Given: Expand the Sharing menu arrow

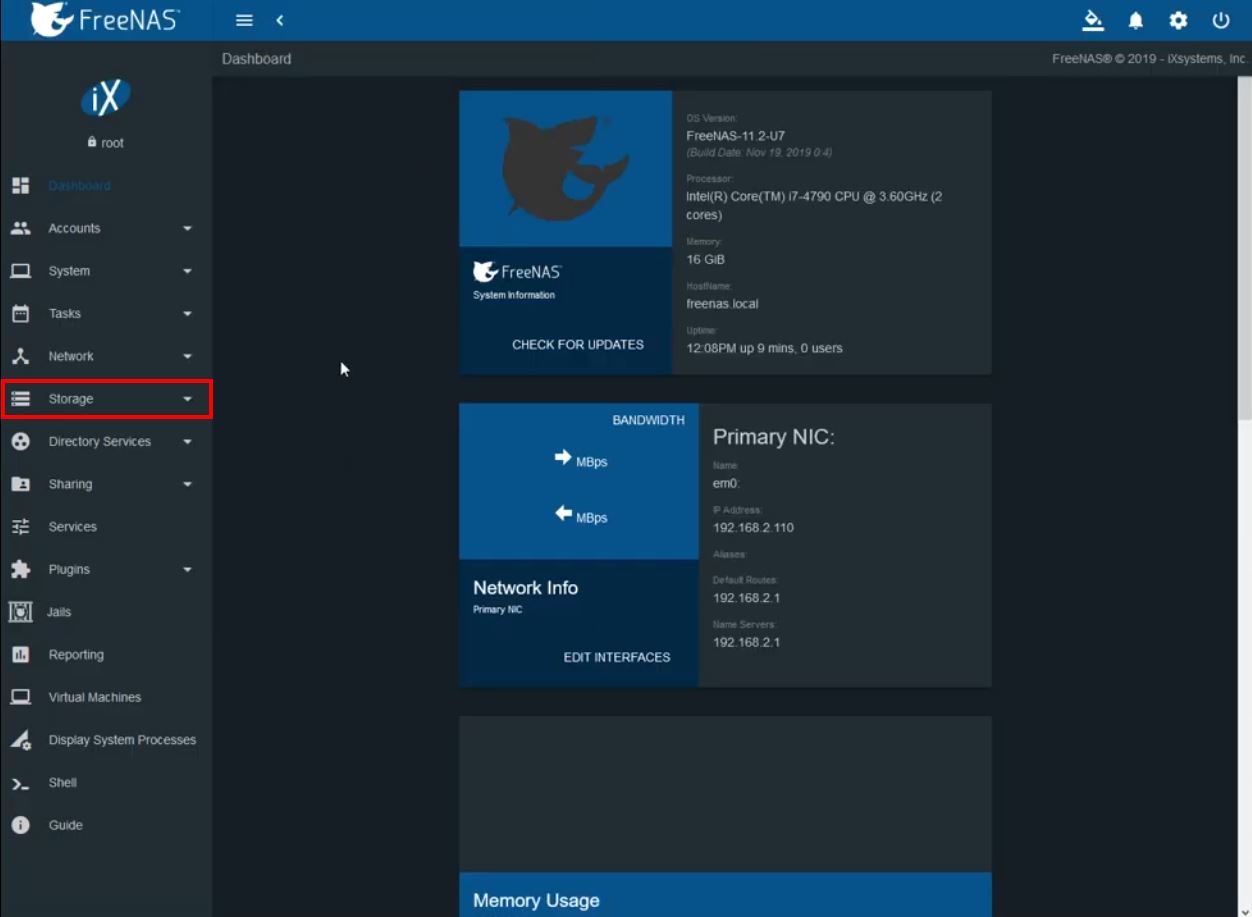Looking at the screenshot, I should pos(187,485).
